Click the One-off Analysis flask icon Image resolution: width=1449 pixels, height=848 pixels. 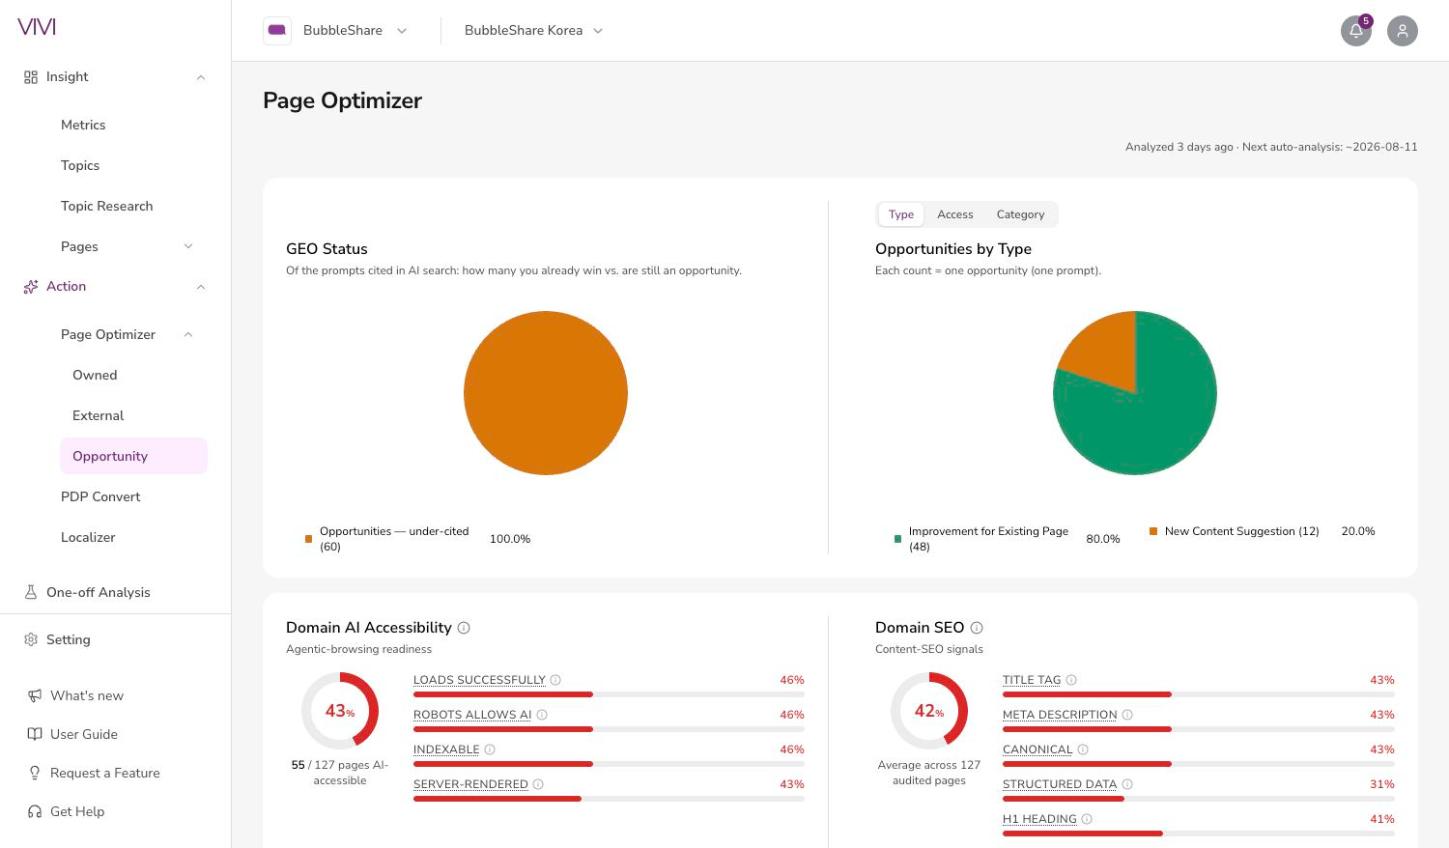pyautogui.click(x=31, y=592)
